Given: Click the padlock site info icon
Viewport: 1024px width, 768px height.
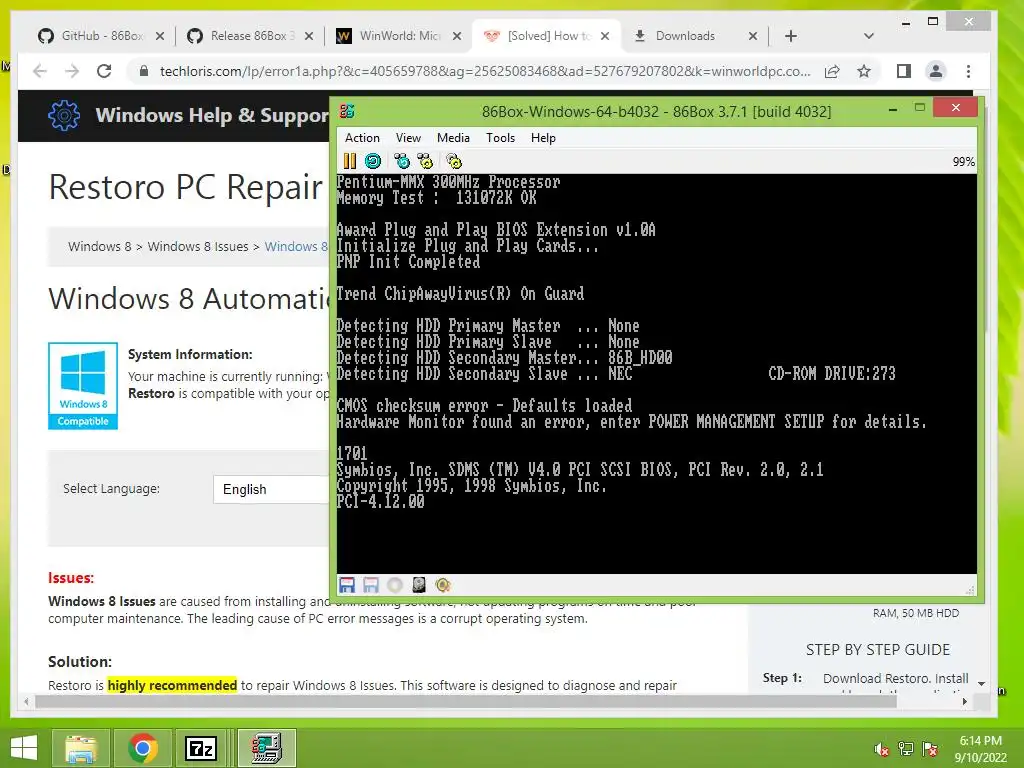Looking at the screenshot, I should (144, 71).
